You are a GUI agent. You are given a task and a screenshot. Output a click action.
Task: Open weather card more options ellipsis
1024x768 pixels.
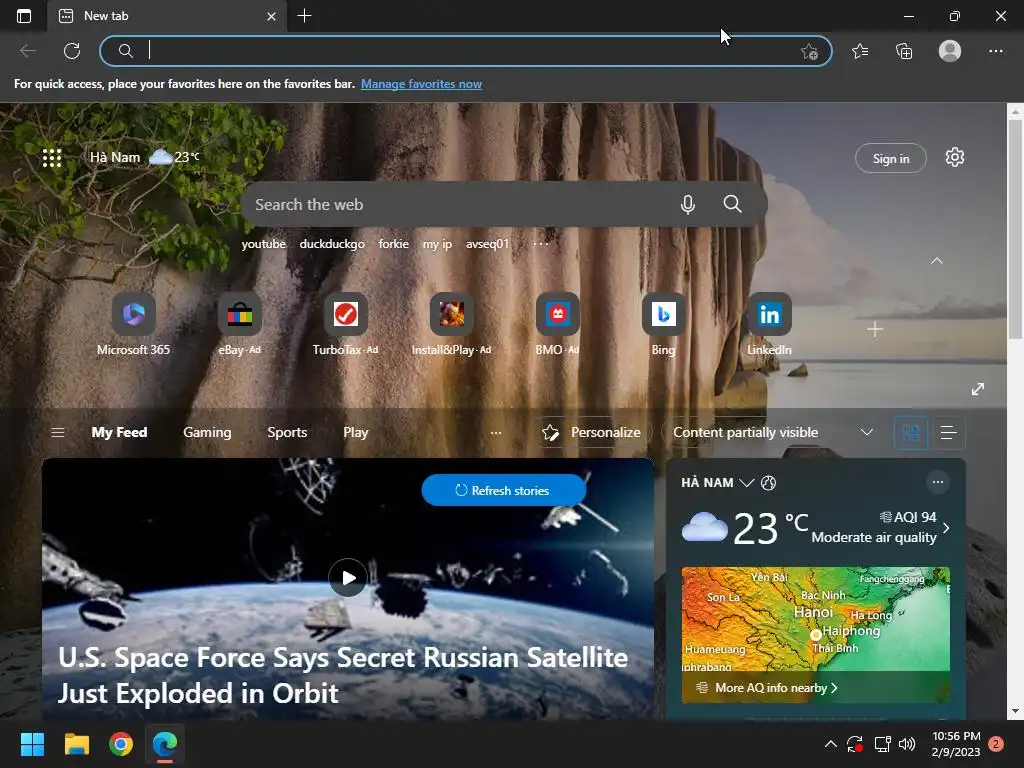pos(938,483)
